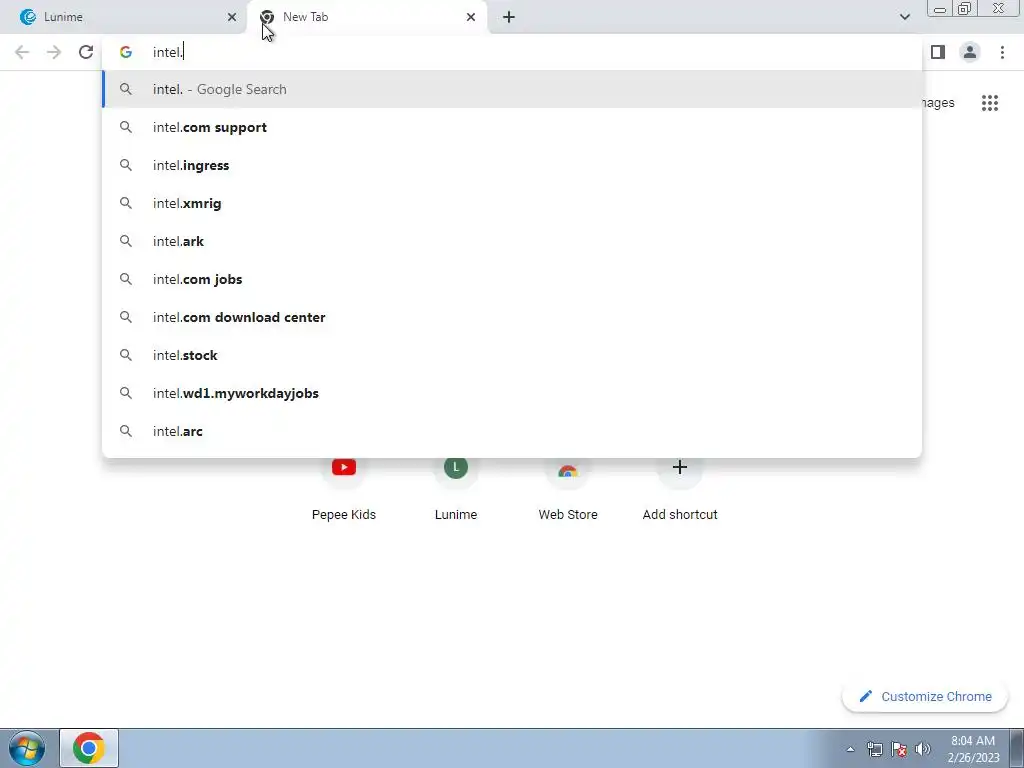1024x768 pixels.
Task: Open the side panel icon
Action: coord(938,52)
